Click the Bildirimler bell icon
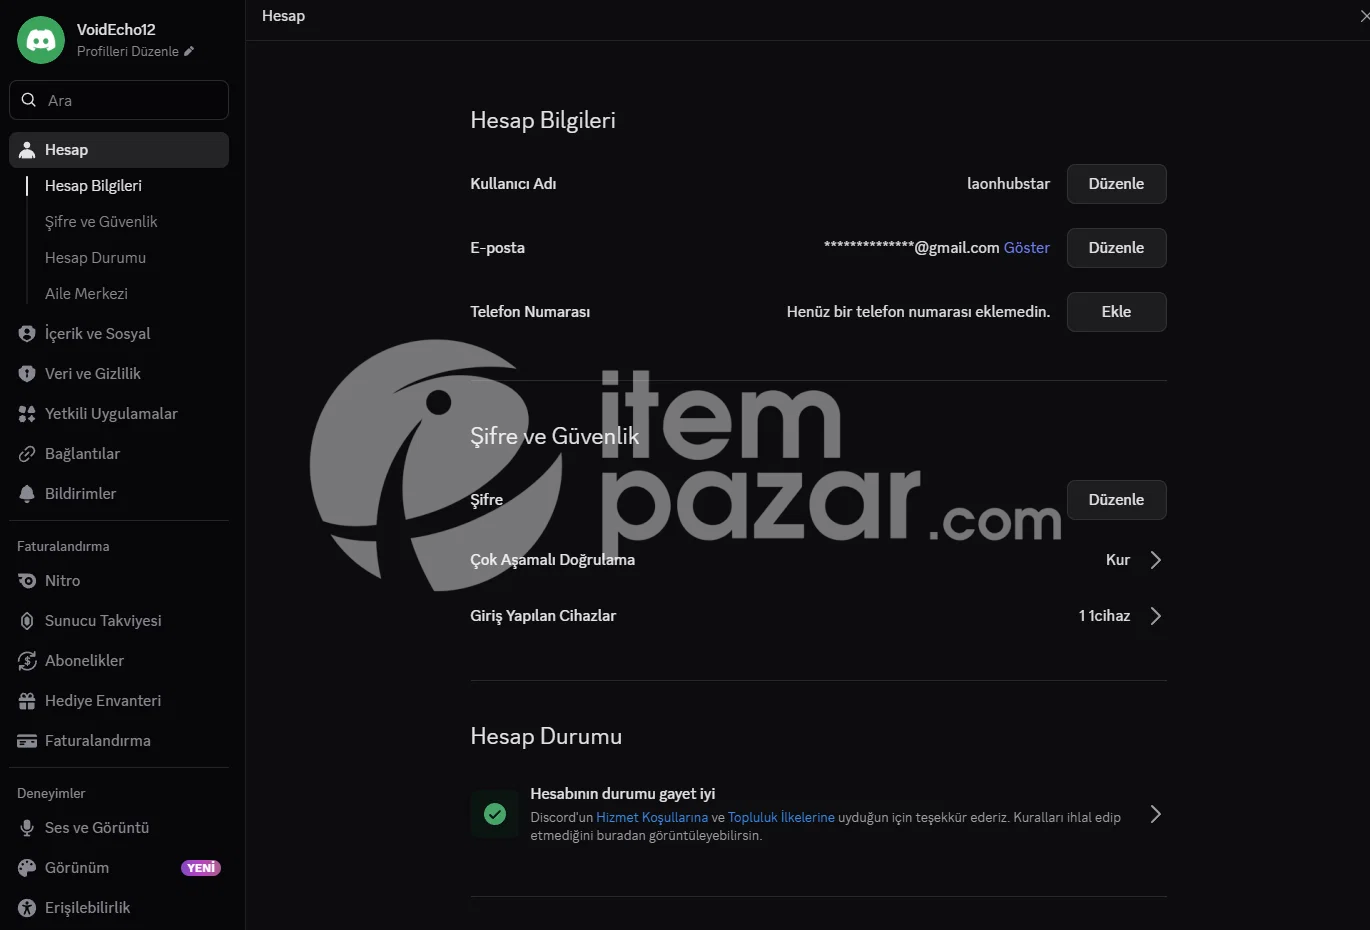The image size is (1370, 930). coord(27,494)
